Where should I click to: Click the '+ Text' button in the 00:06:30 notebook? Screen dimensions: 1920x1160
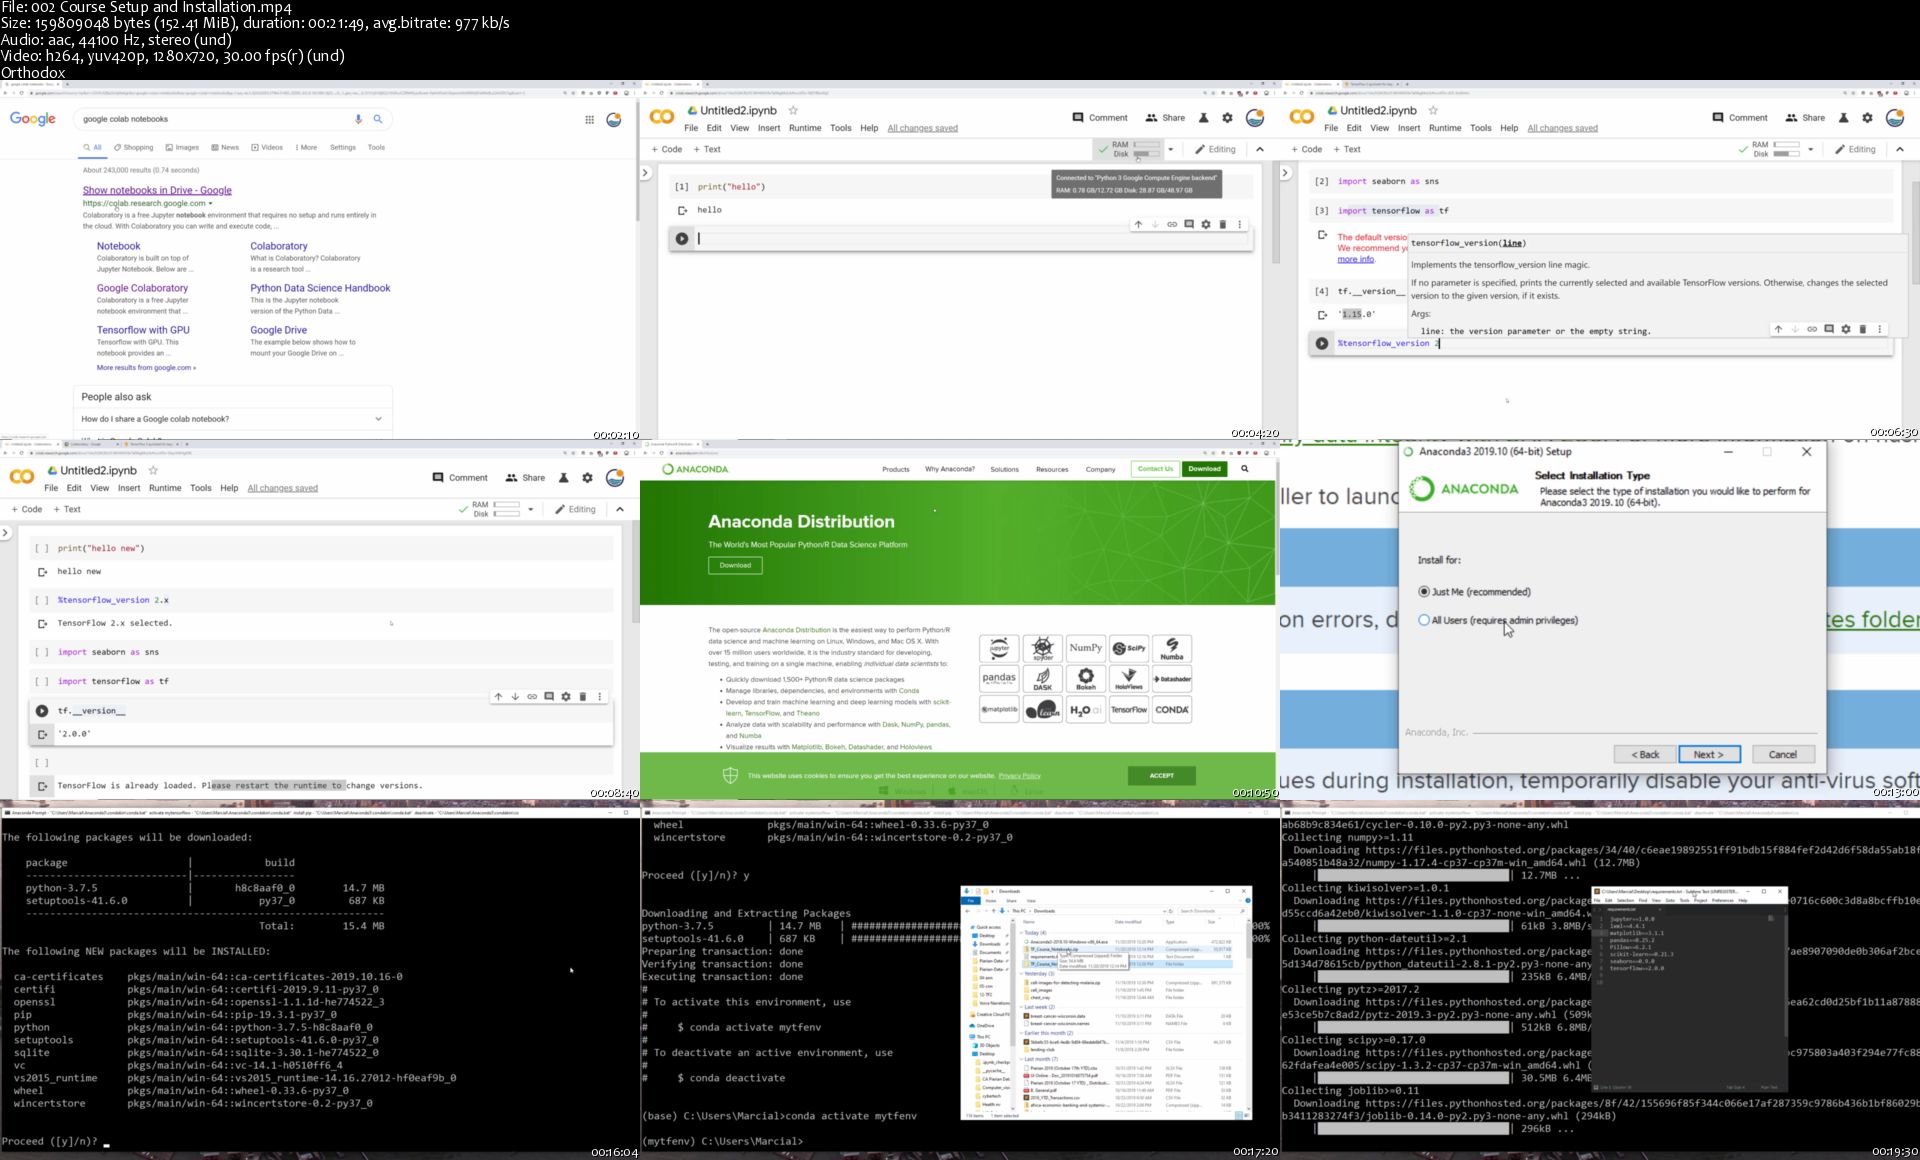(1347, 149)
